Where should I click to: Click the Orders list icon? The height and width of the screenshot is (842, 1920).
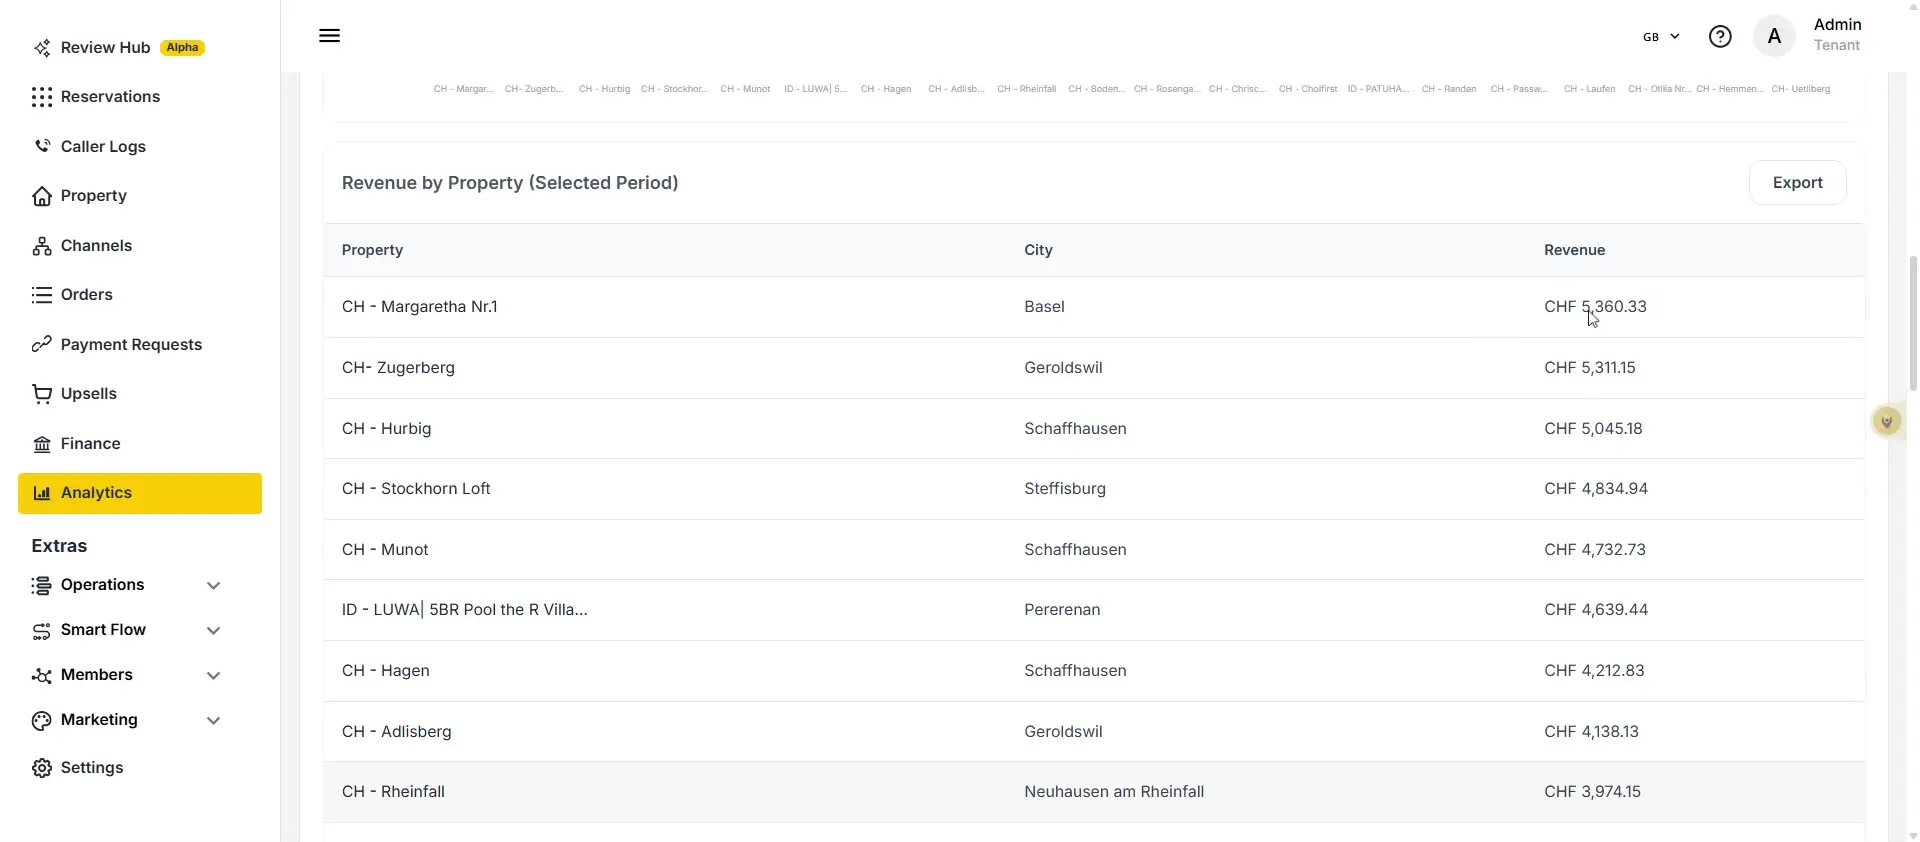click(42, 295)
